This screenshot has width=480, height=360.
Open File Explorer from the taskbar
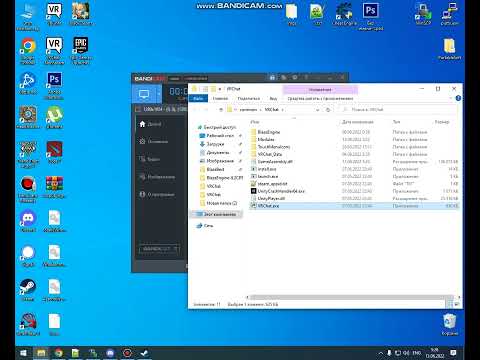[x=41, y=353]
